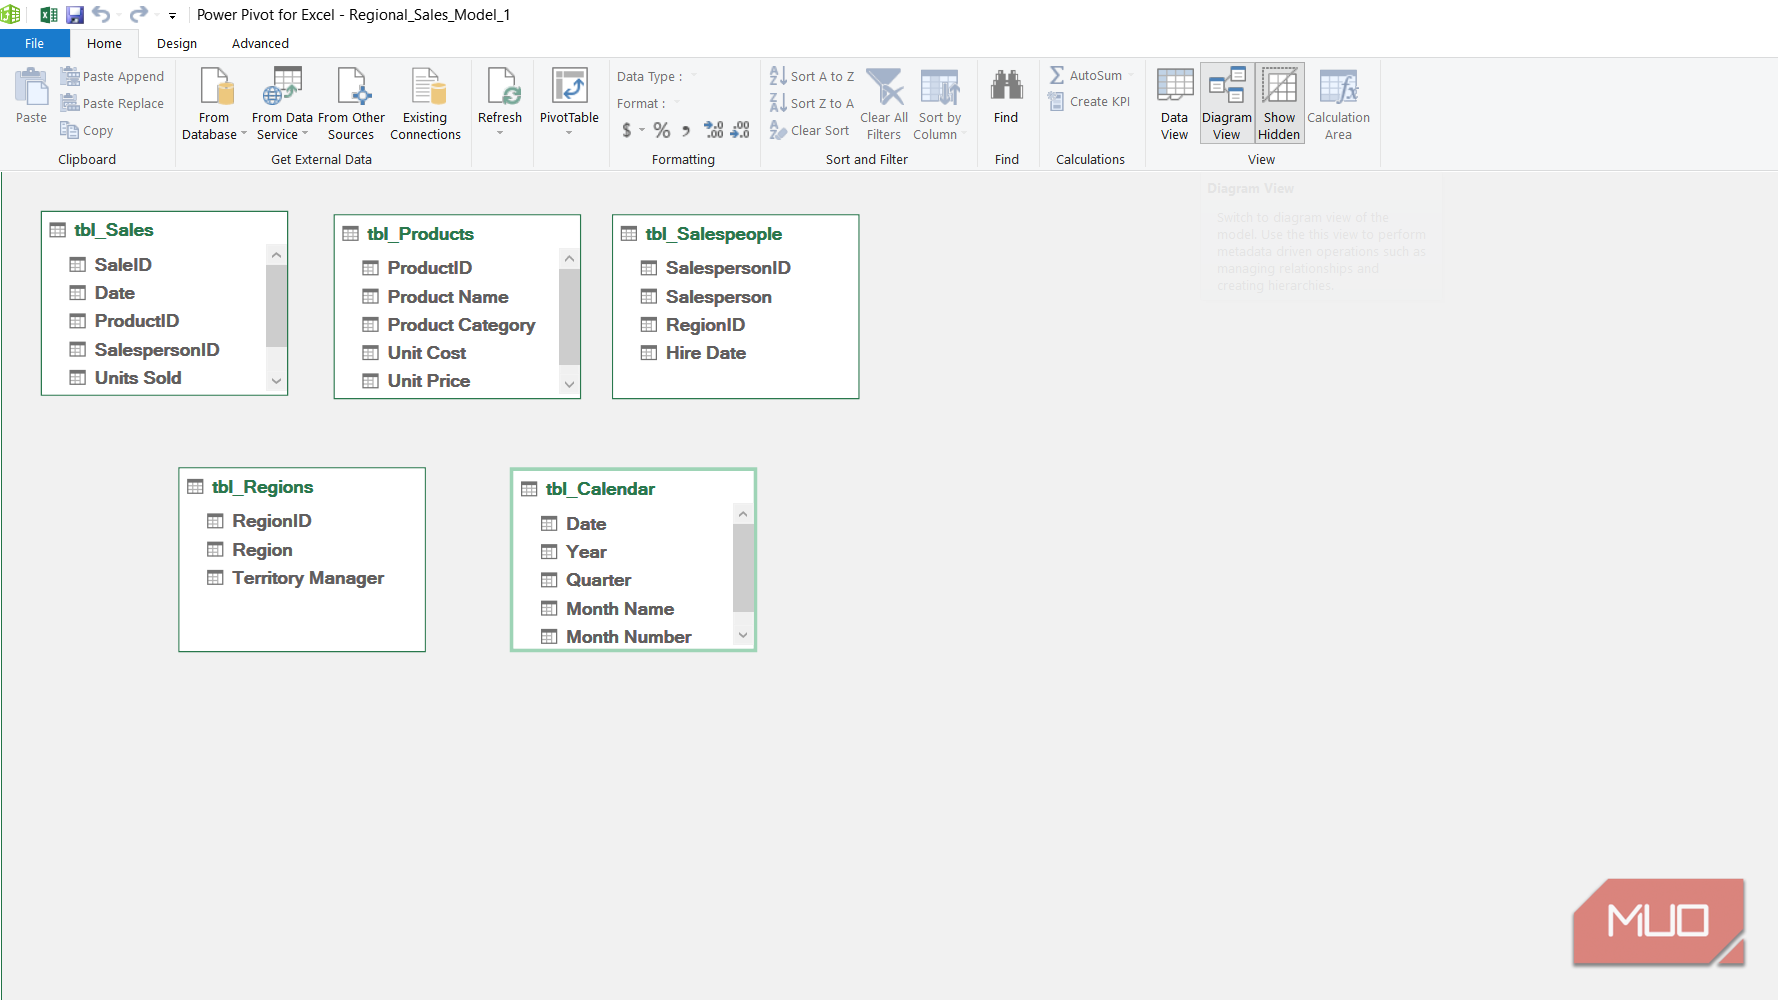The image size is (1778, 1000).
Task: Expand the From Data Service dropdown arrow
Action: click(x=305, y=134)
